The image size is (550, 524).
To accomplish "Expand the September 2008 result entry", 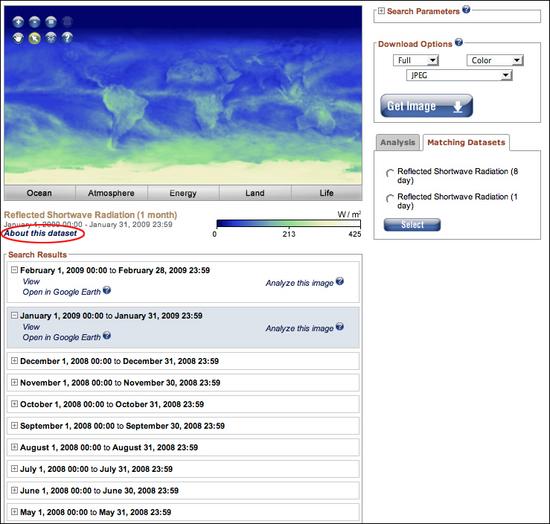I will (x=14, y=425).
